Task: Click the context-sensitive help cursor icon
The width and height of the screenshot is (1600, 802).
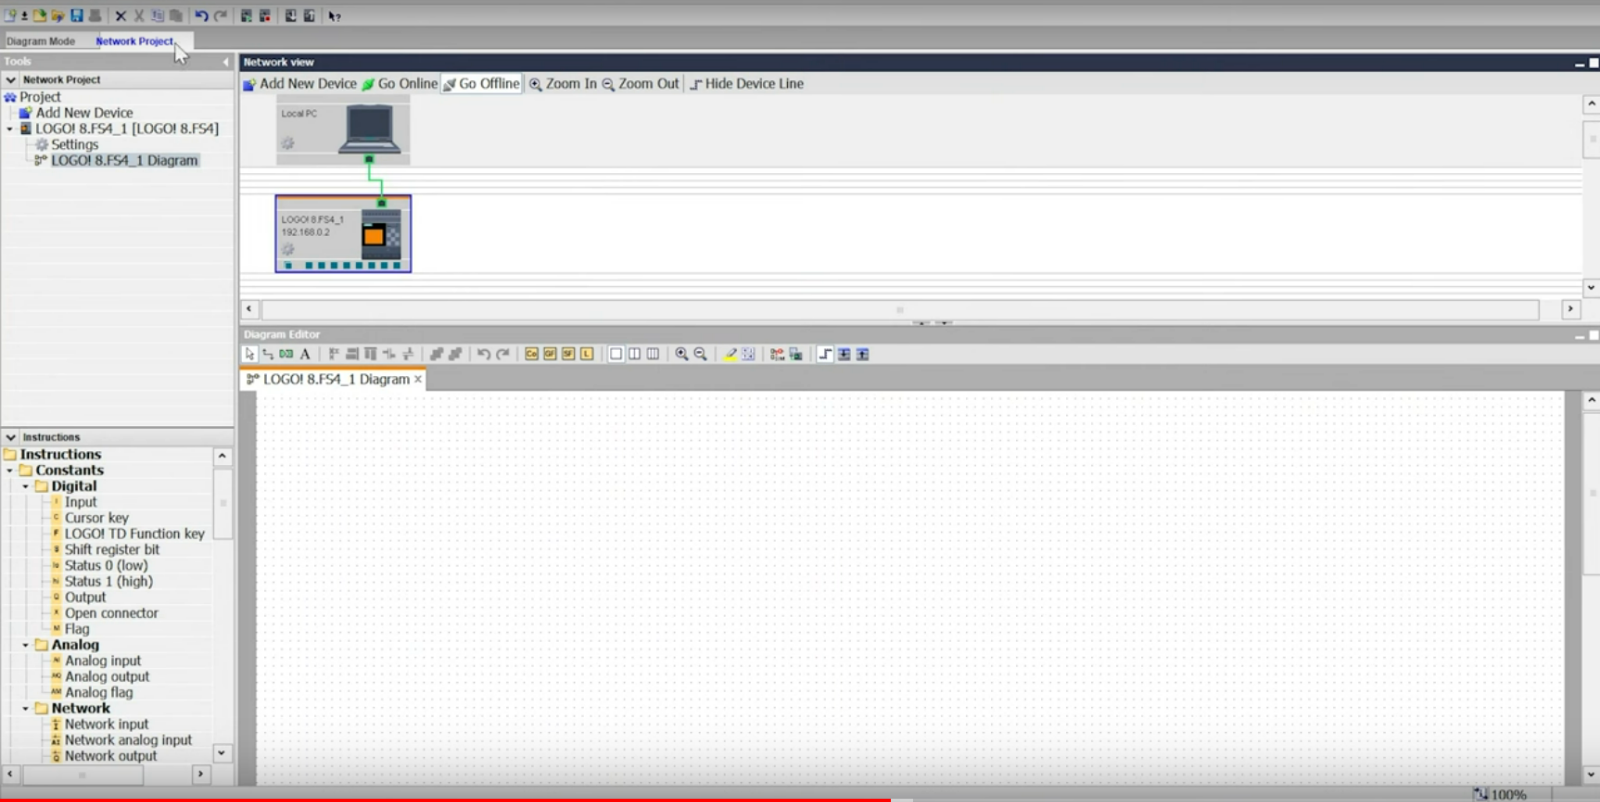Action: click(x=334, y=16)
